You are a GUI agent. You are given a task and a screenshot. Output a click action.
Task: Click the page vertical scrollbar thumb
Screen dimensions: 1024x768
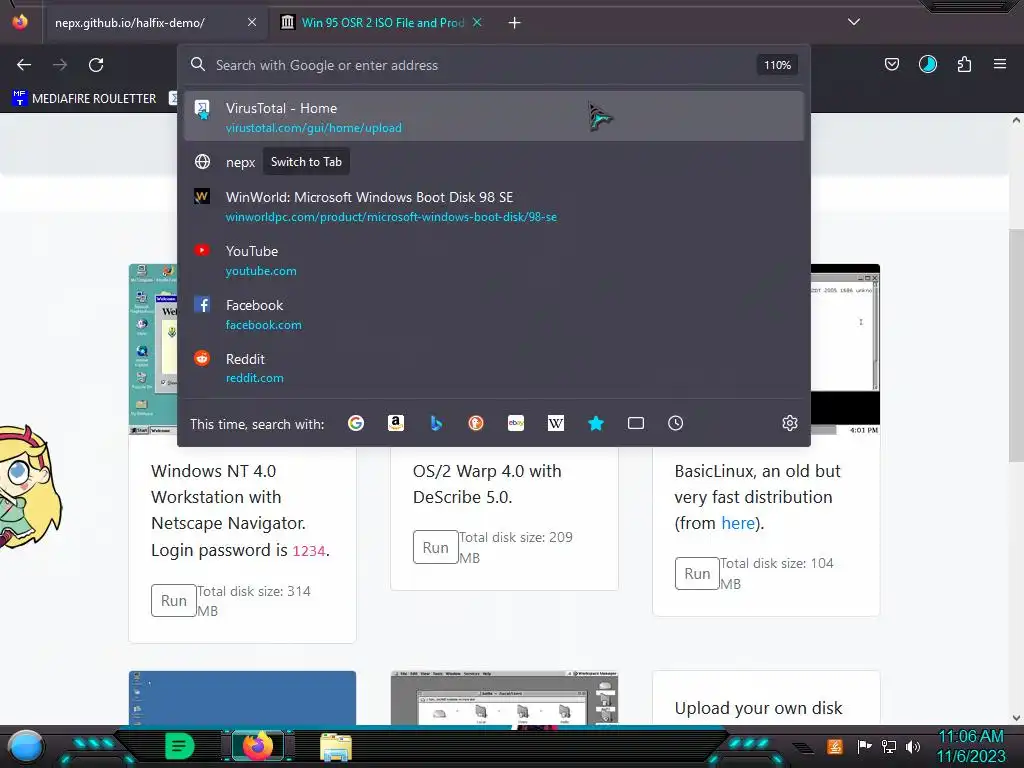[x=1016, y=346]
